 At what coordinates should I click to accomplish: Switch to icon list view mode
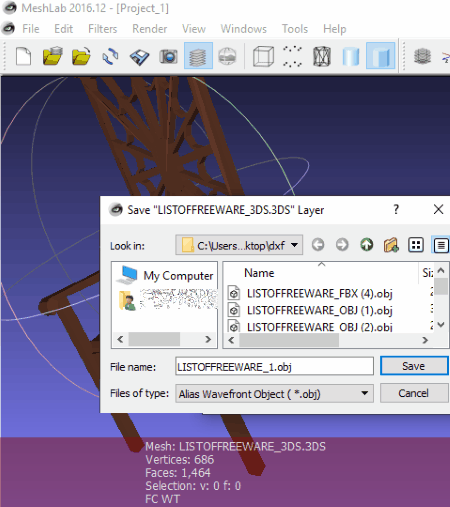[416, 245]
